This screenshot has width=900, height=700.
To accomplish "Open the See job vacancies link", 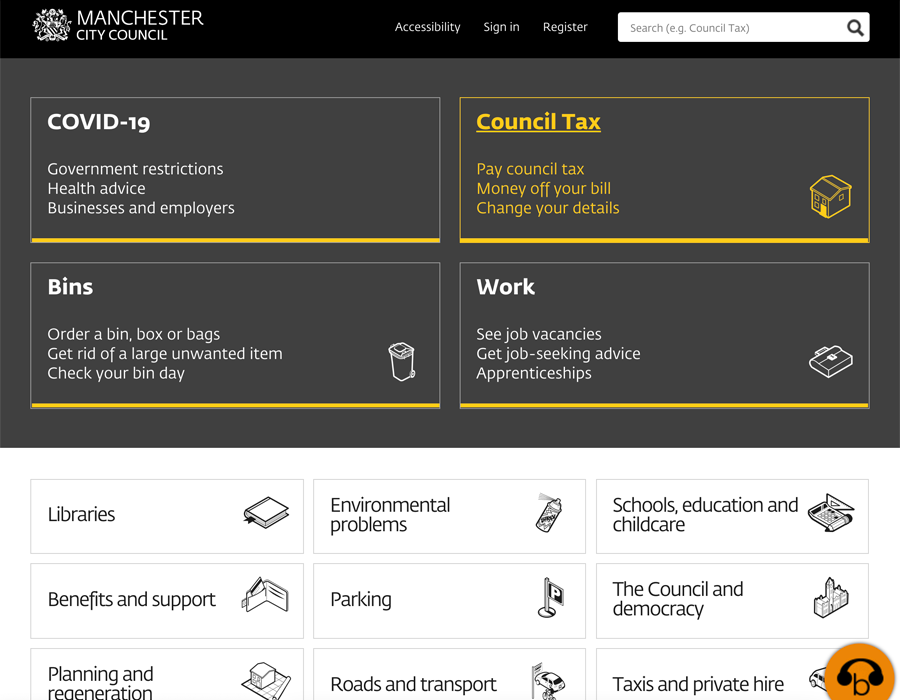I will (x=538, y=334).
